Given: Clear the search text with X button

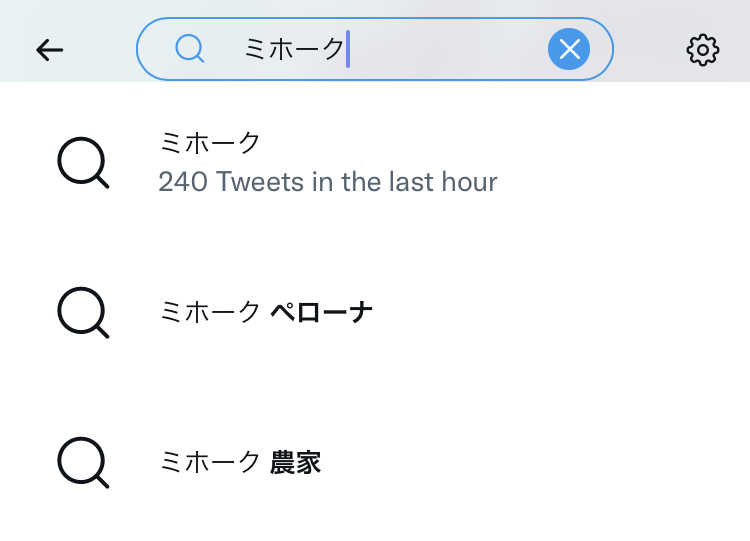Looking at the screenshot, I should pyautogui.click(x=569, y=49).
